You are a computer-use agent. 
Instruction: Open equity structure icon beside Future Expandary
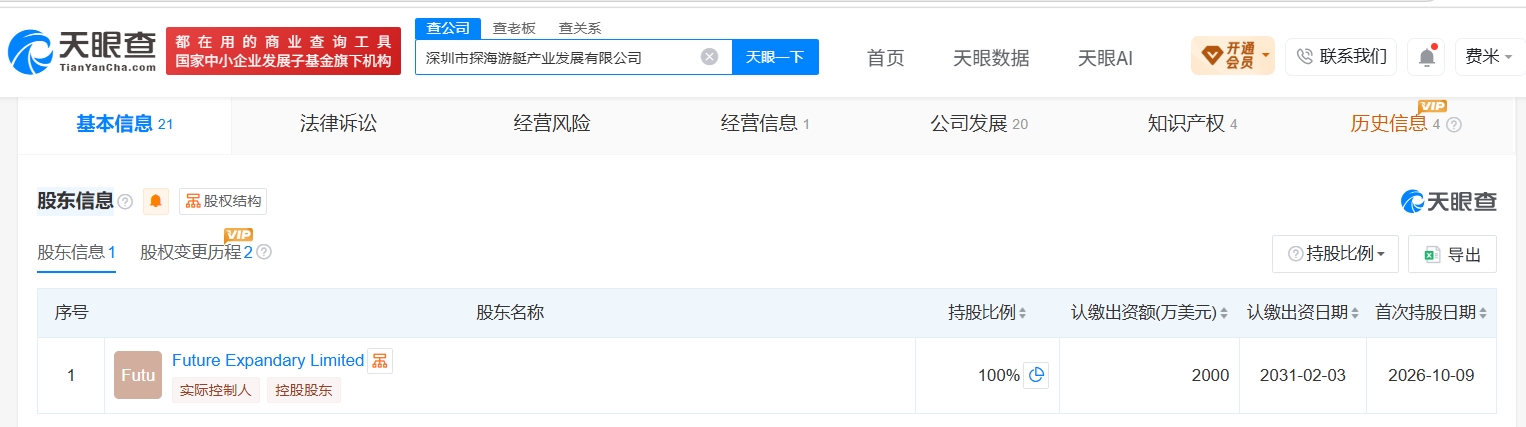380,361
